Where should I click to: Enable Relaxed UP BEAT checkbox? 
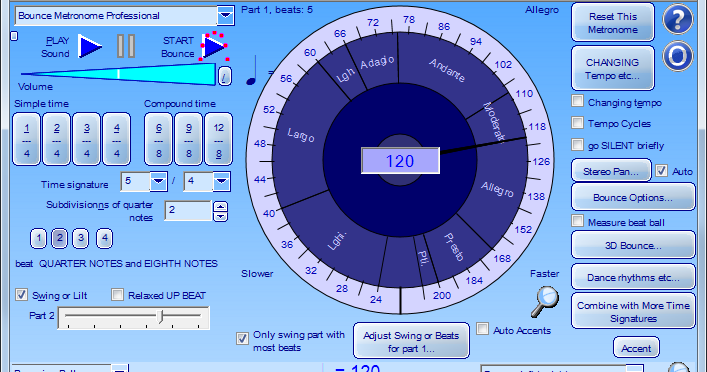[117, 295]
